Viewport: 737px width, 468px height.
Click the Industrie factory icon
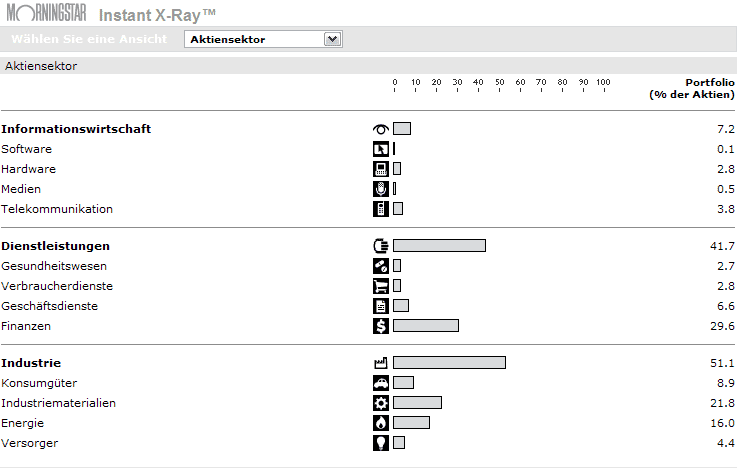380,363
